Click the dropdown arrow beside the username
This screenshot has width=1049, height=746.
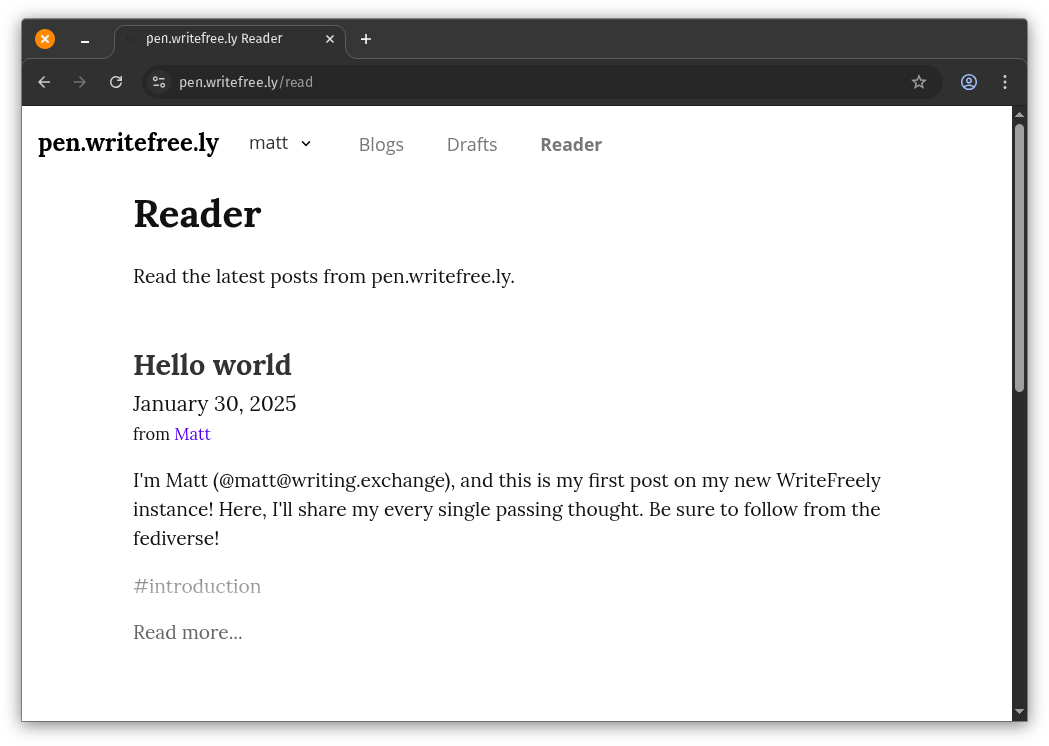coord(305,145)
